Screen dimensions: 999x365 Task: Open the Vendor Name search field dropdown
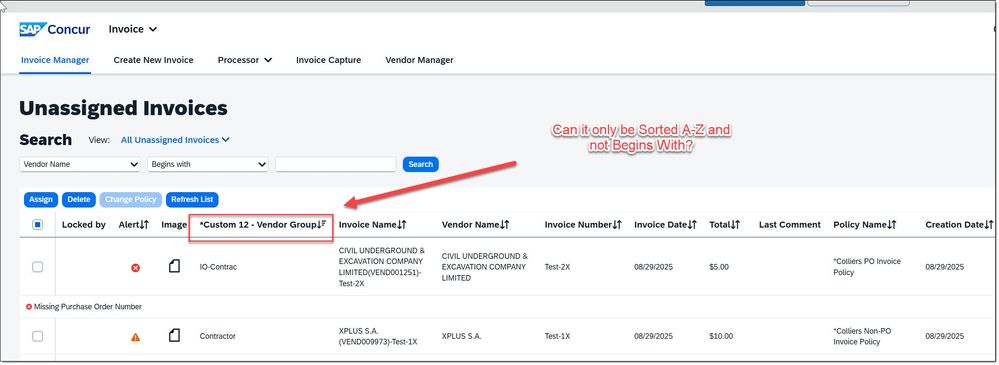click(80, 164)
